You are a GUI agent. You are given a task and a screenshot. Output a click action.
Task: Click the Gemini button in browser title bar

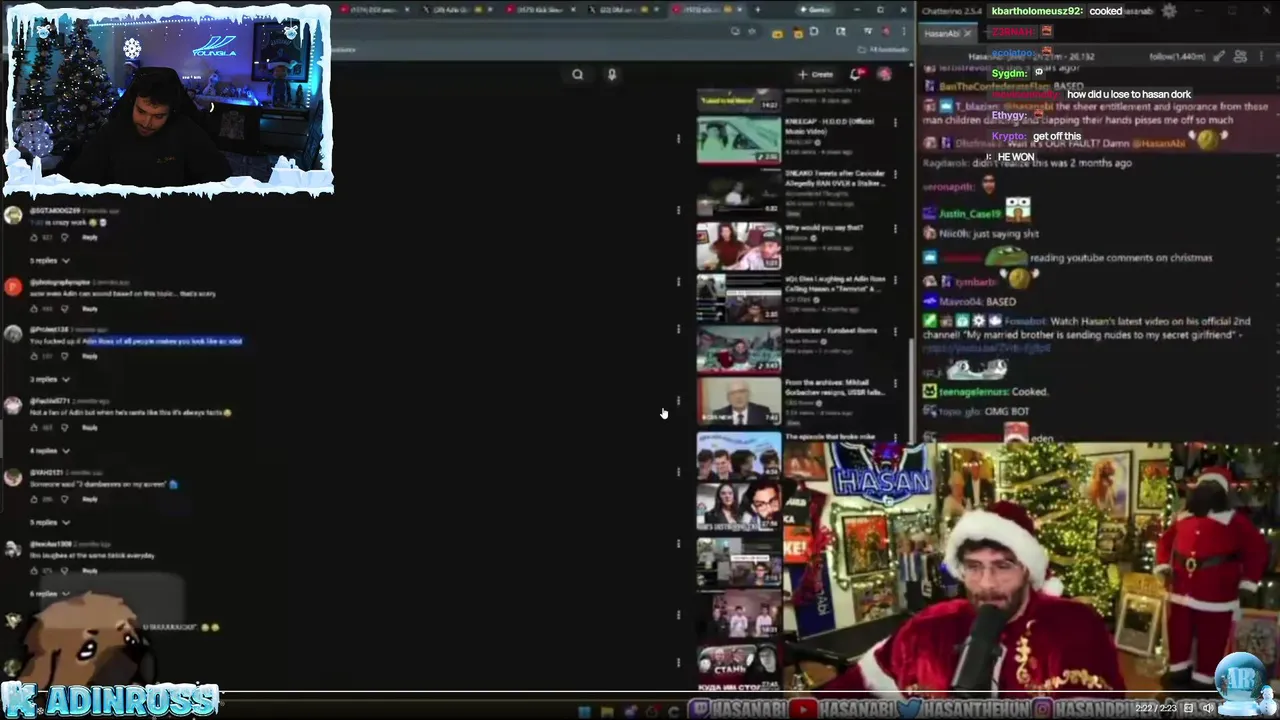pyautogui.click(x=815, y=10)
